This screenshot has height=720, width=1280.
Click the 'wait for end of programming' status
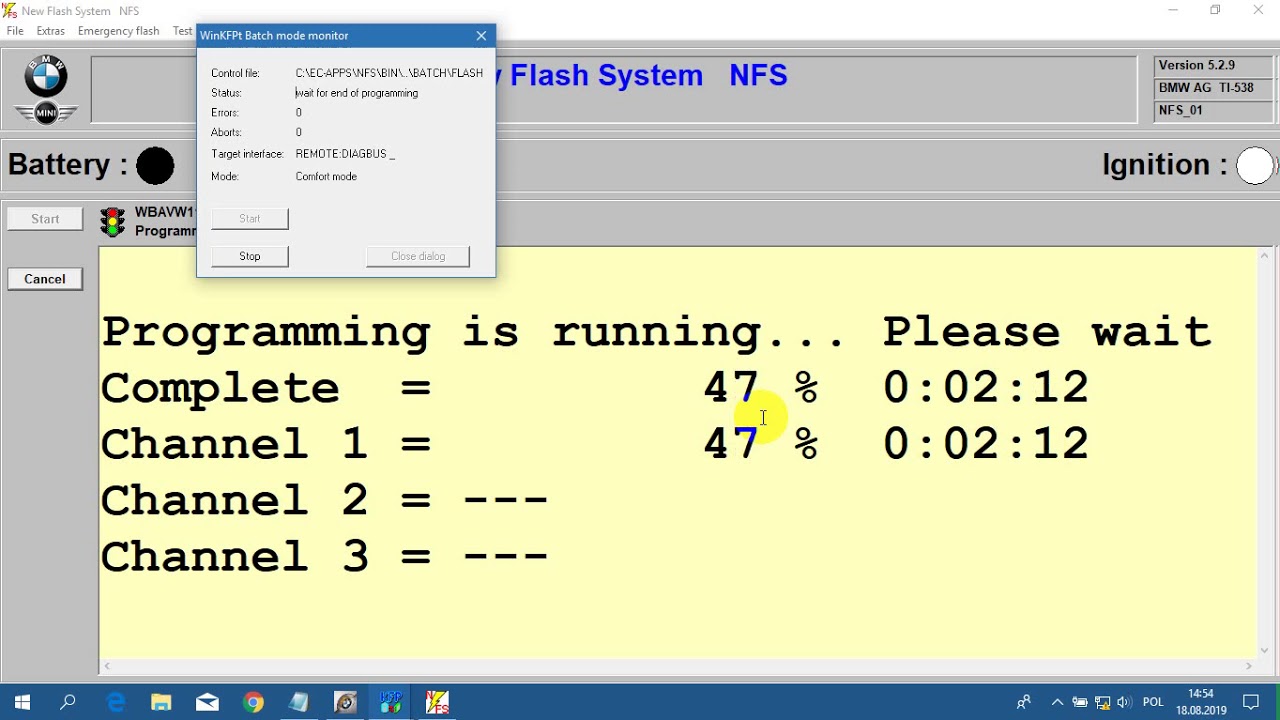pyautogui.click(x=357, y=93)
